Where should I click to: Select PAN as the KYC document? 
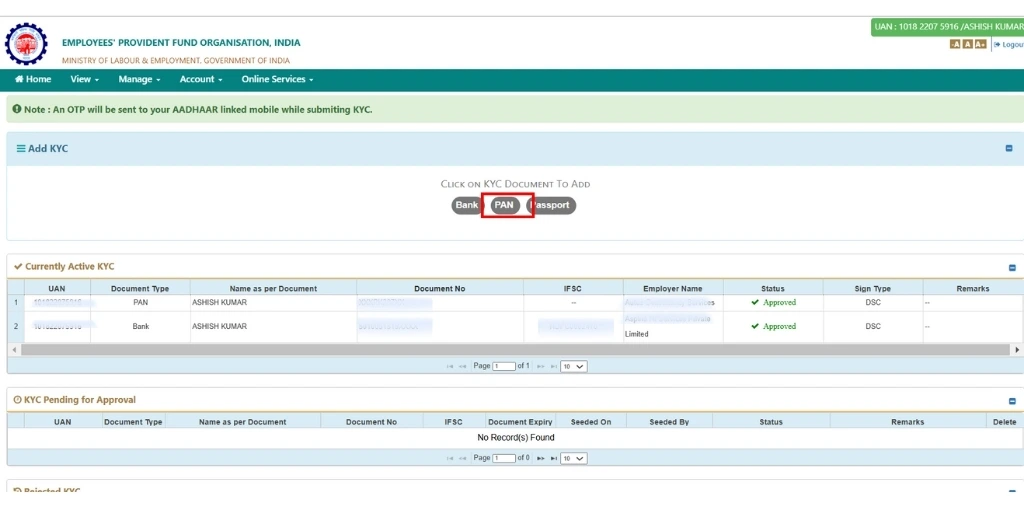(504, 205)
